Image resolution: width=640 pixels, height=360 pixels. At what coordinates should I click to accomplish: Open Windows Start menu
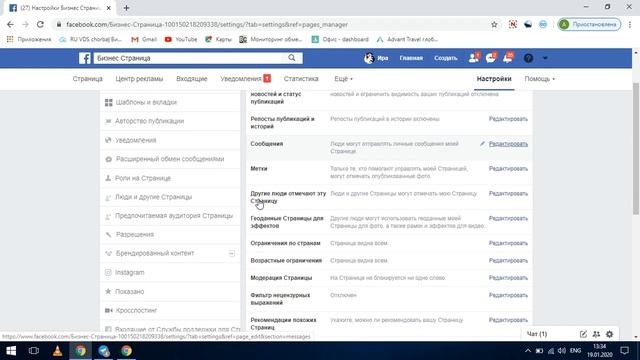[x=11, y=351]
